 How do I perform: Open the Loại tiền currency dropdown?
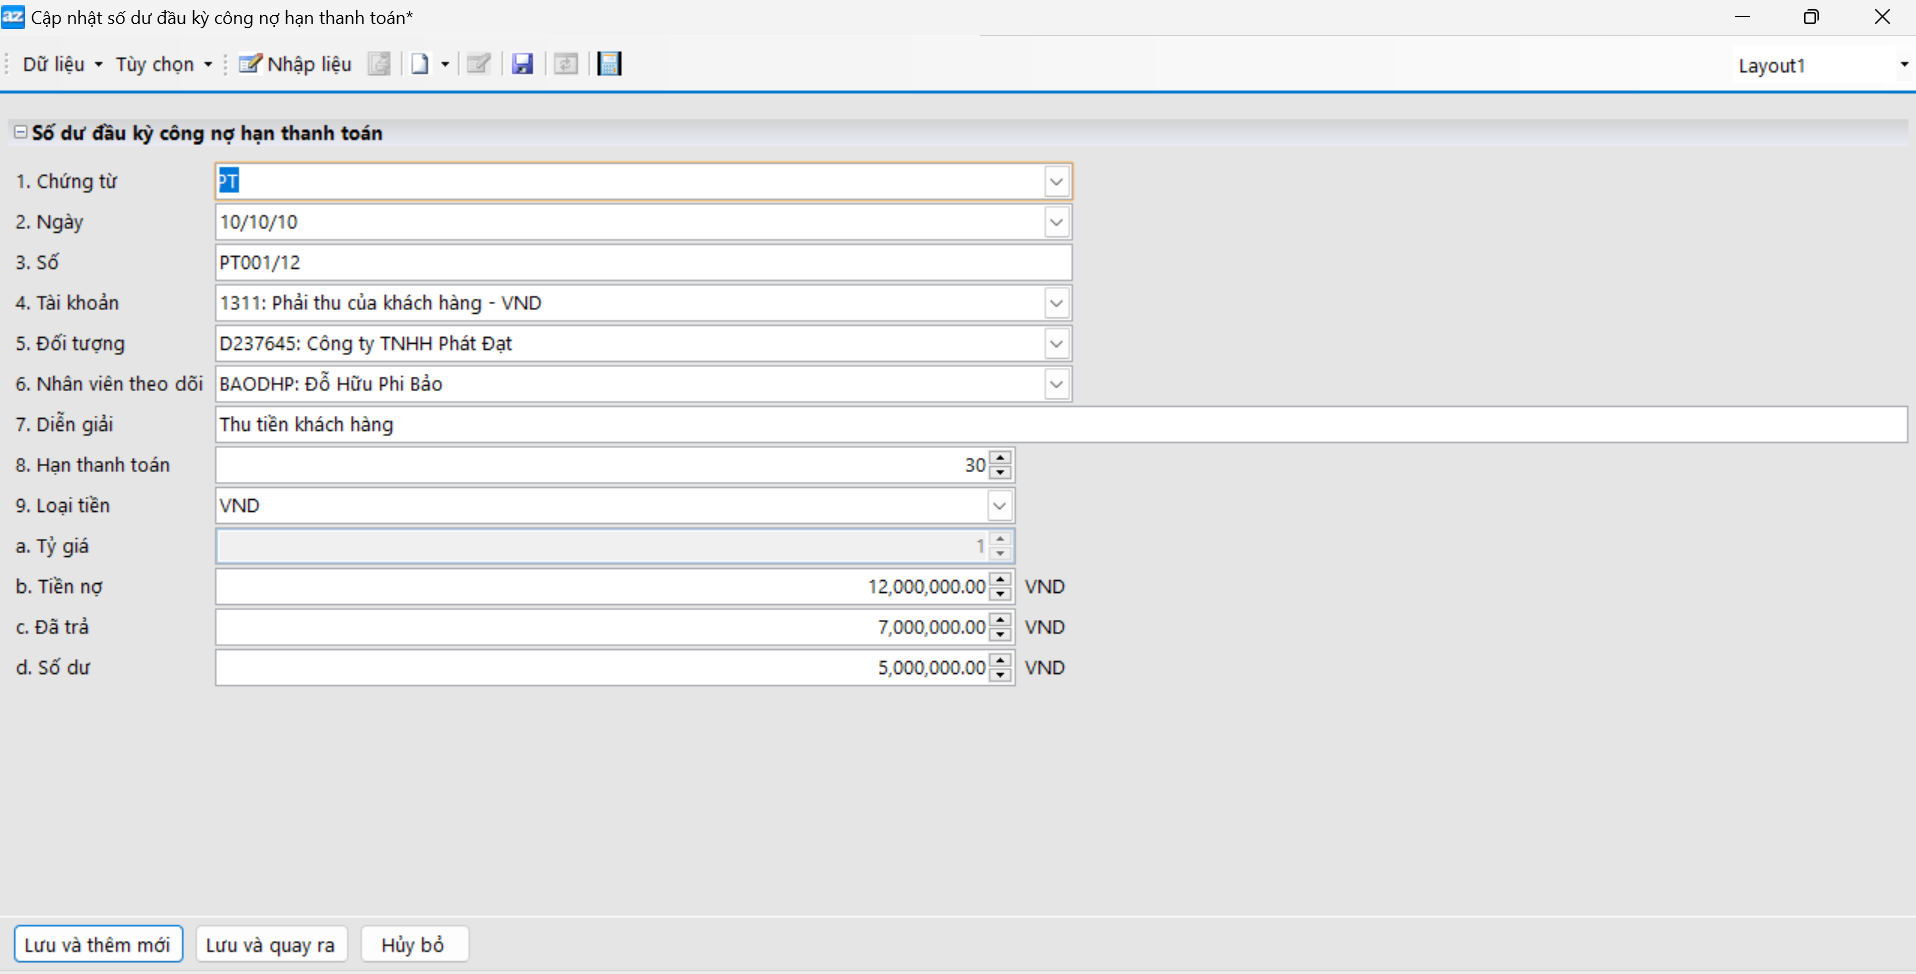(999, 506)
